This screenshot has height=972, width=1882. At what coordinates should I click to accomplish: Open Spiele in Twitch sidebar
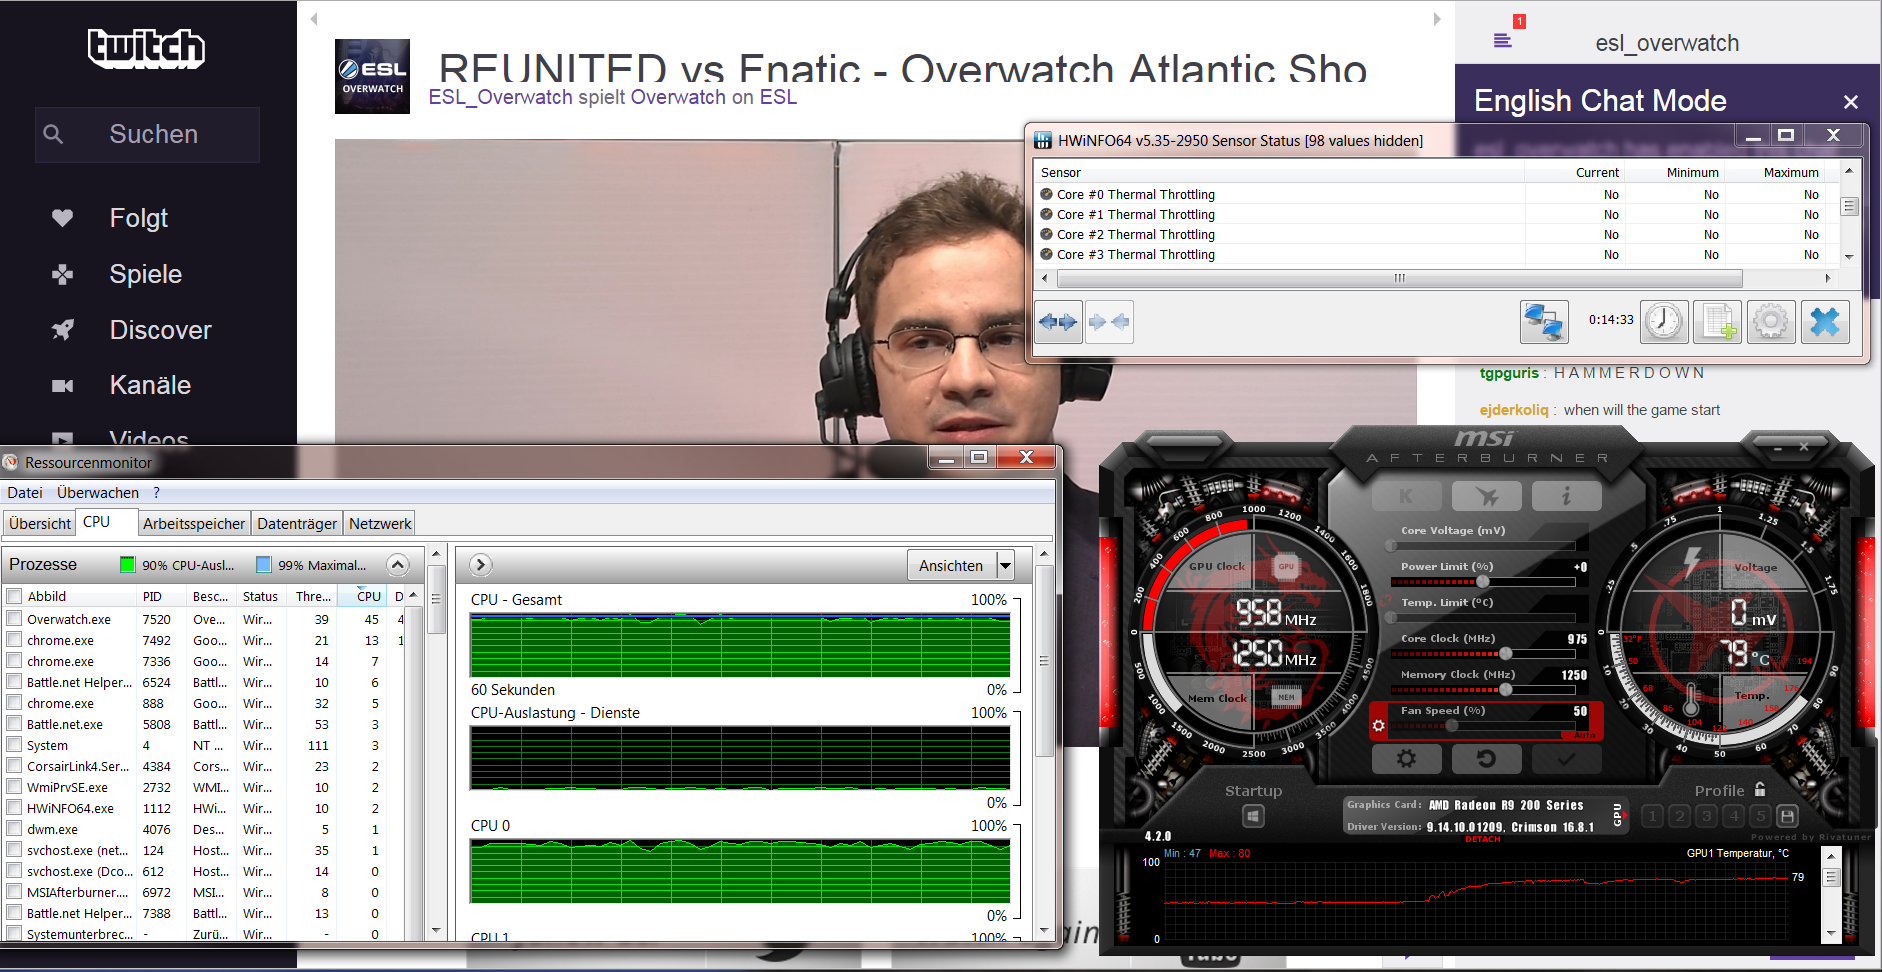(145, 274)
